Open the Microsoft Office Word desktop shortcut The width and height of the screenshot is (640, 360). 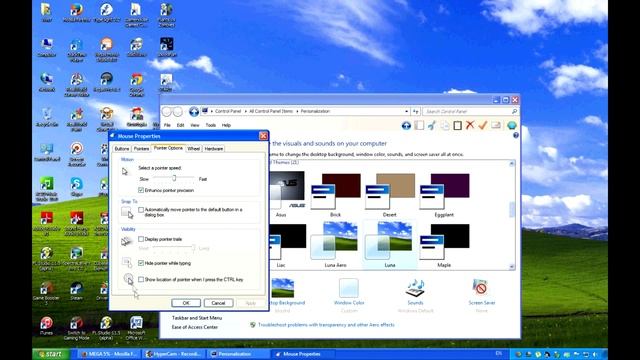tap(136, 328)
